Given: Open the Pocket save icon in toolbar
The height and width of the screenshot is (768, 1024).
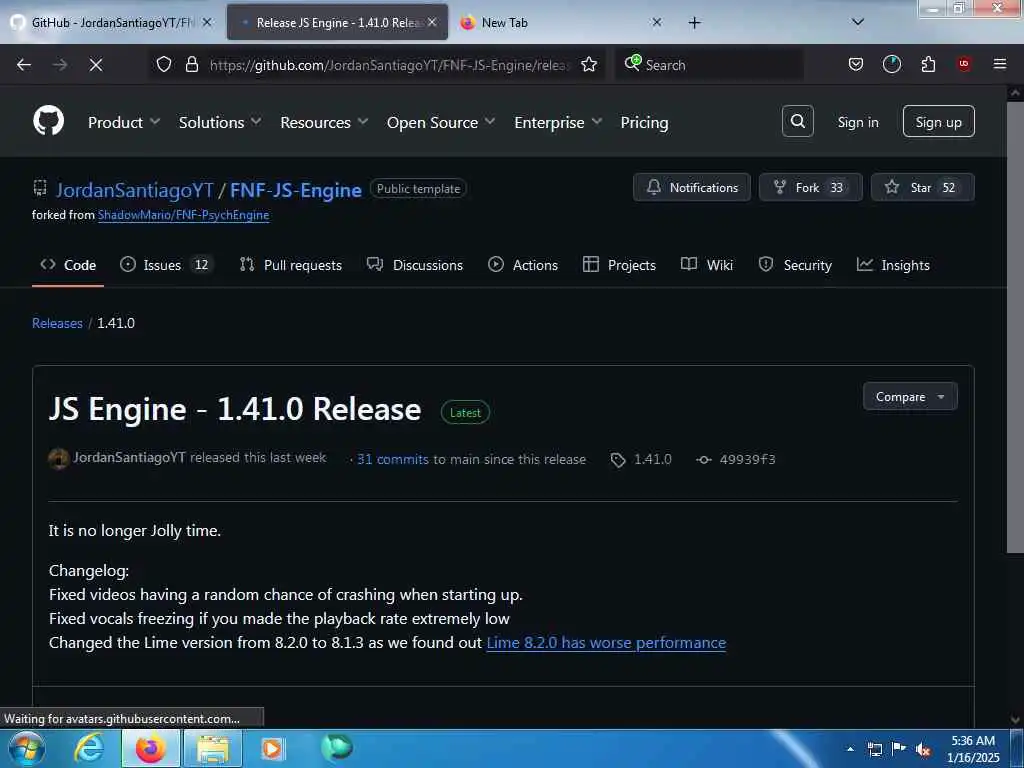Looking at the screenshot, I should coord(856,64).
